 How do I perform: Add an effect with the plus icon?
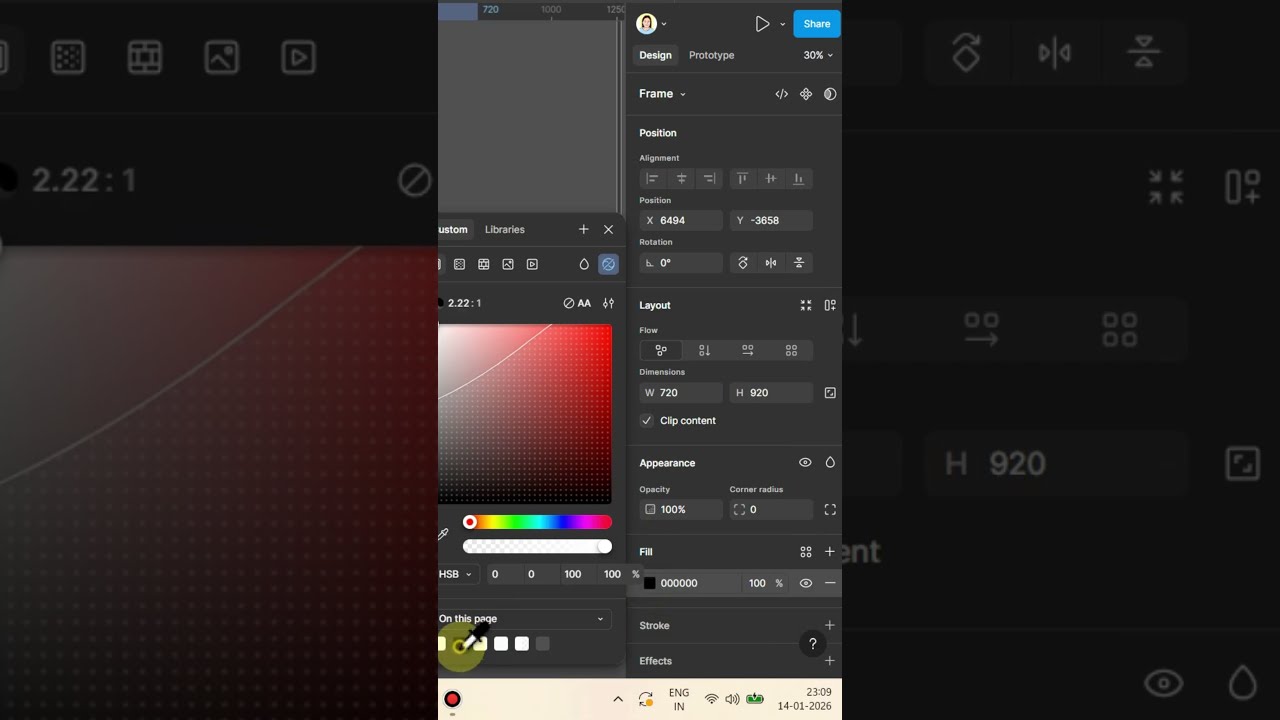(x=830, y=661)
